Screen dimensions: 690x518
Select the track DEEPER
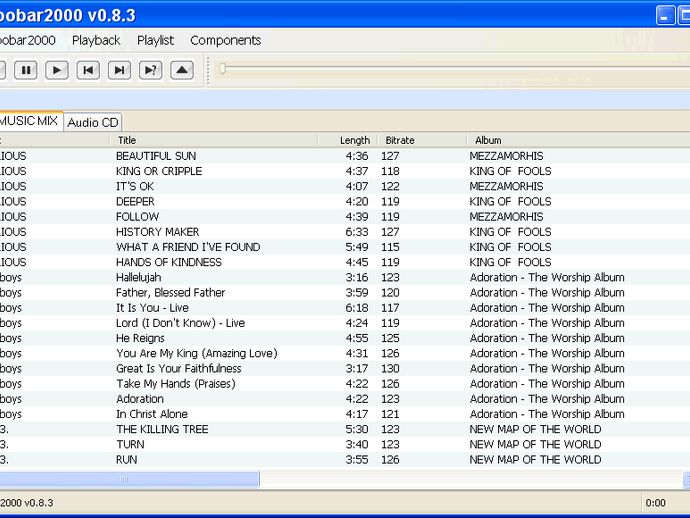(135, 202)
